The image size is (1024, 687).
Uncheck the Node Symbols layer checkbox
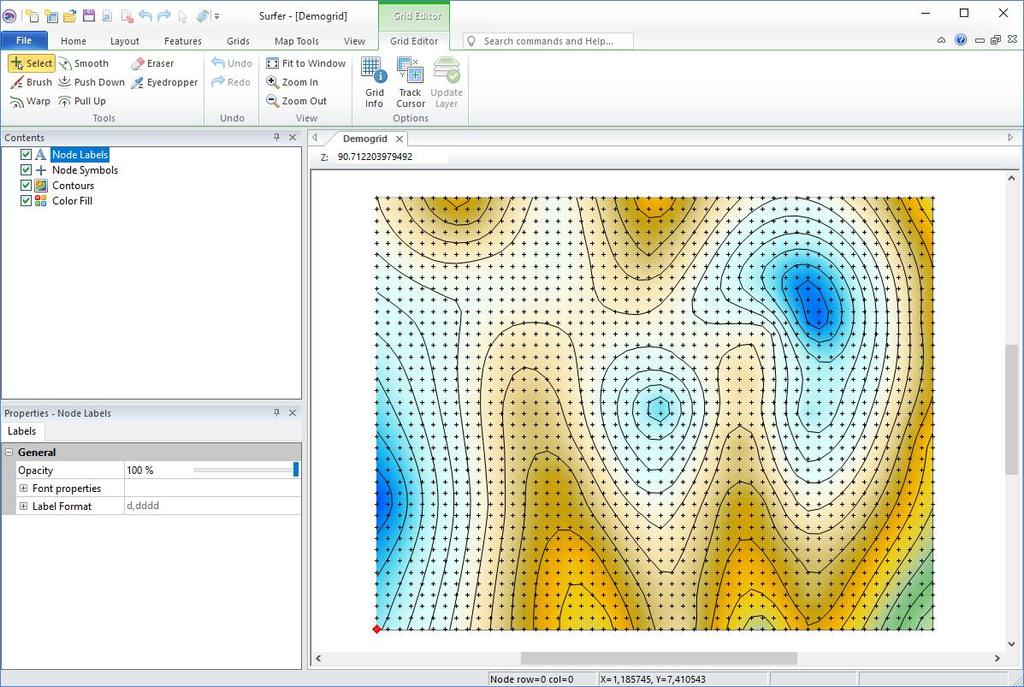(26, 170)
